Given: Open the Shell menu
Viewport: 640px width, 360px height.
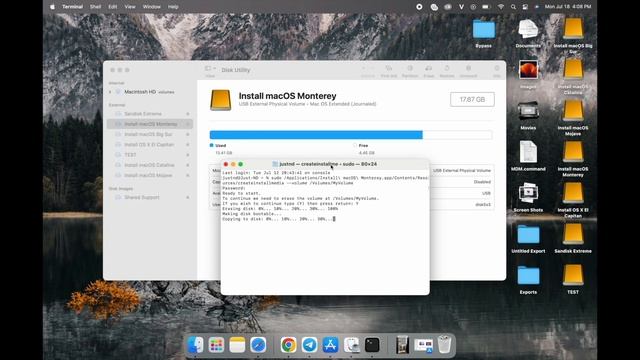Looking at the screenshot, I should [95, 7].
